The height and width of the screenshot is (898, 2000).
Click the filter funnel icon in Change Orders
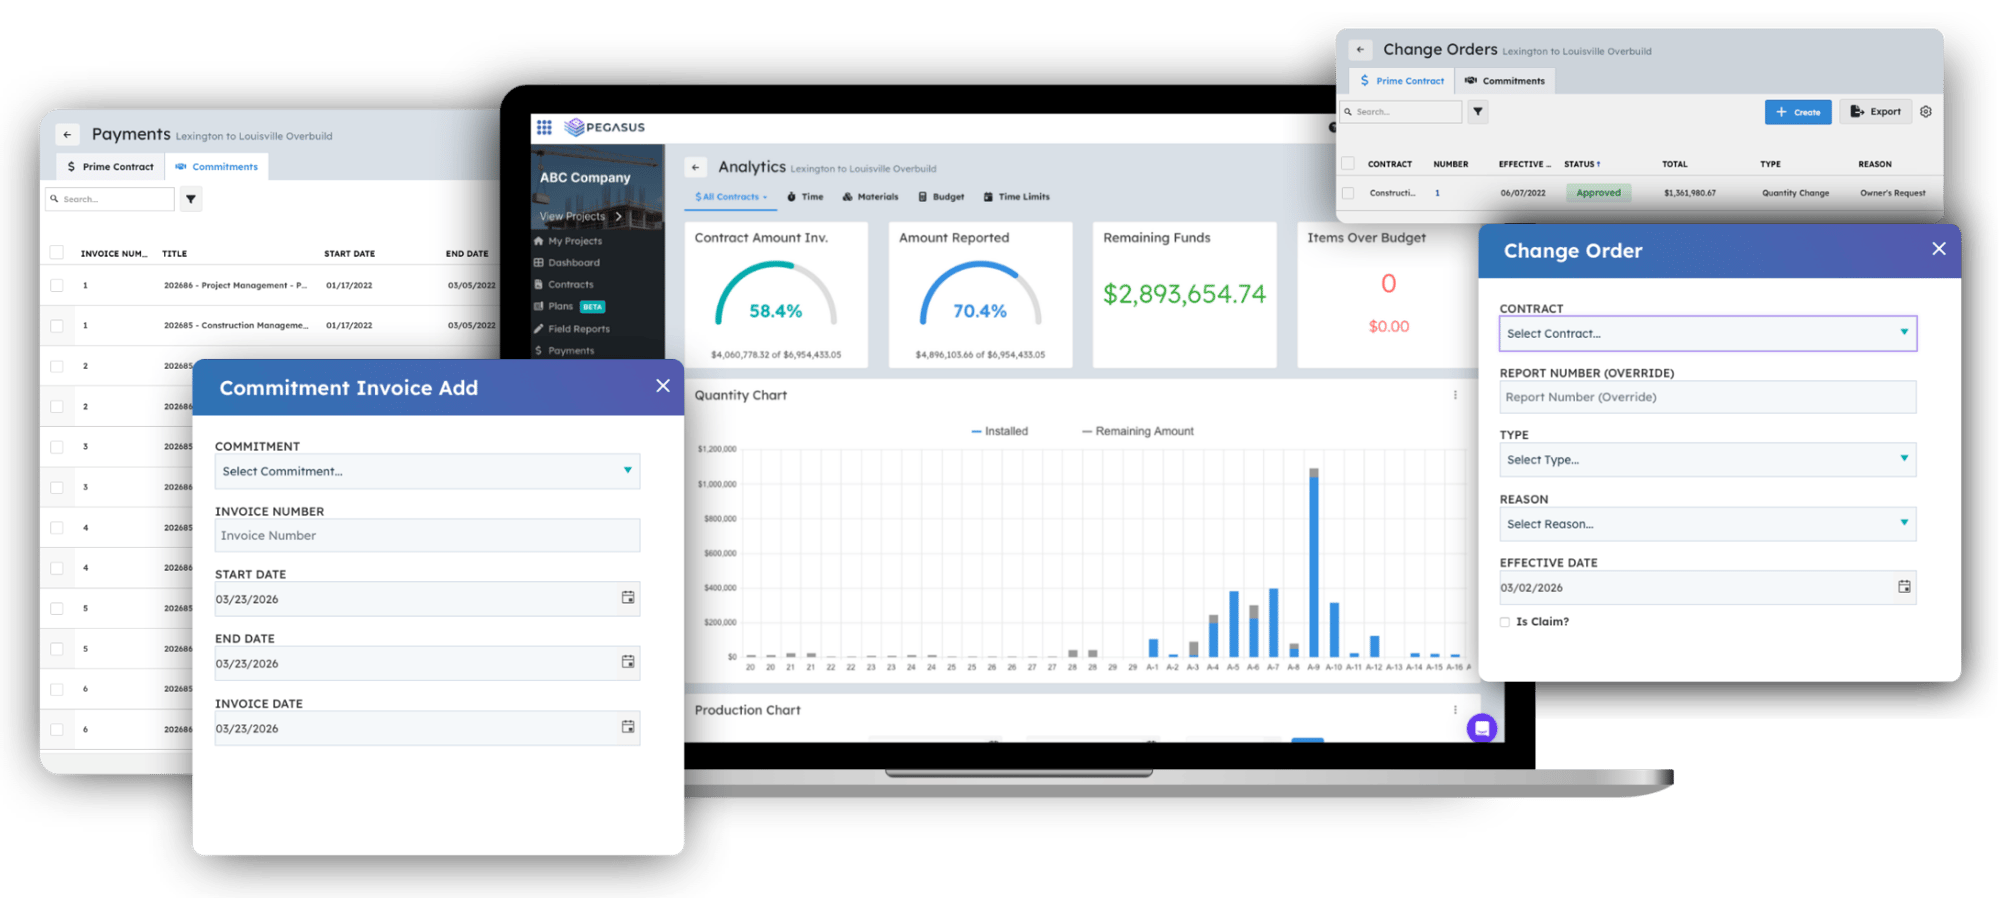click(1477, 112)
